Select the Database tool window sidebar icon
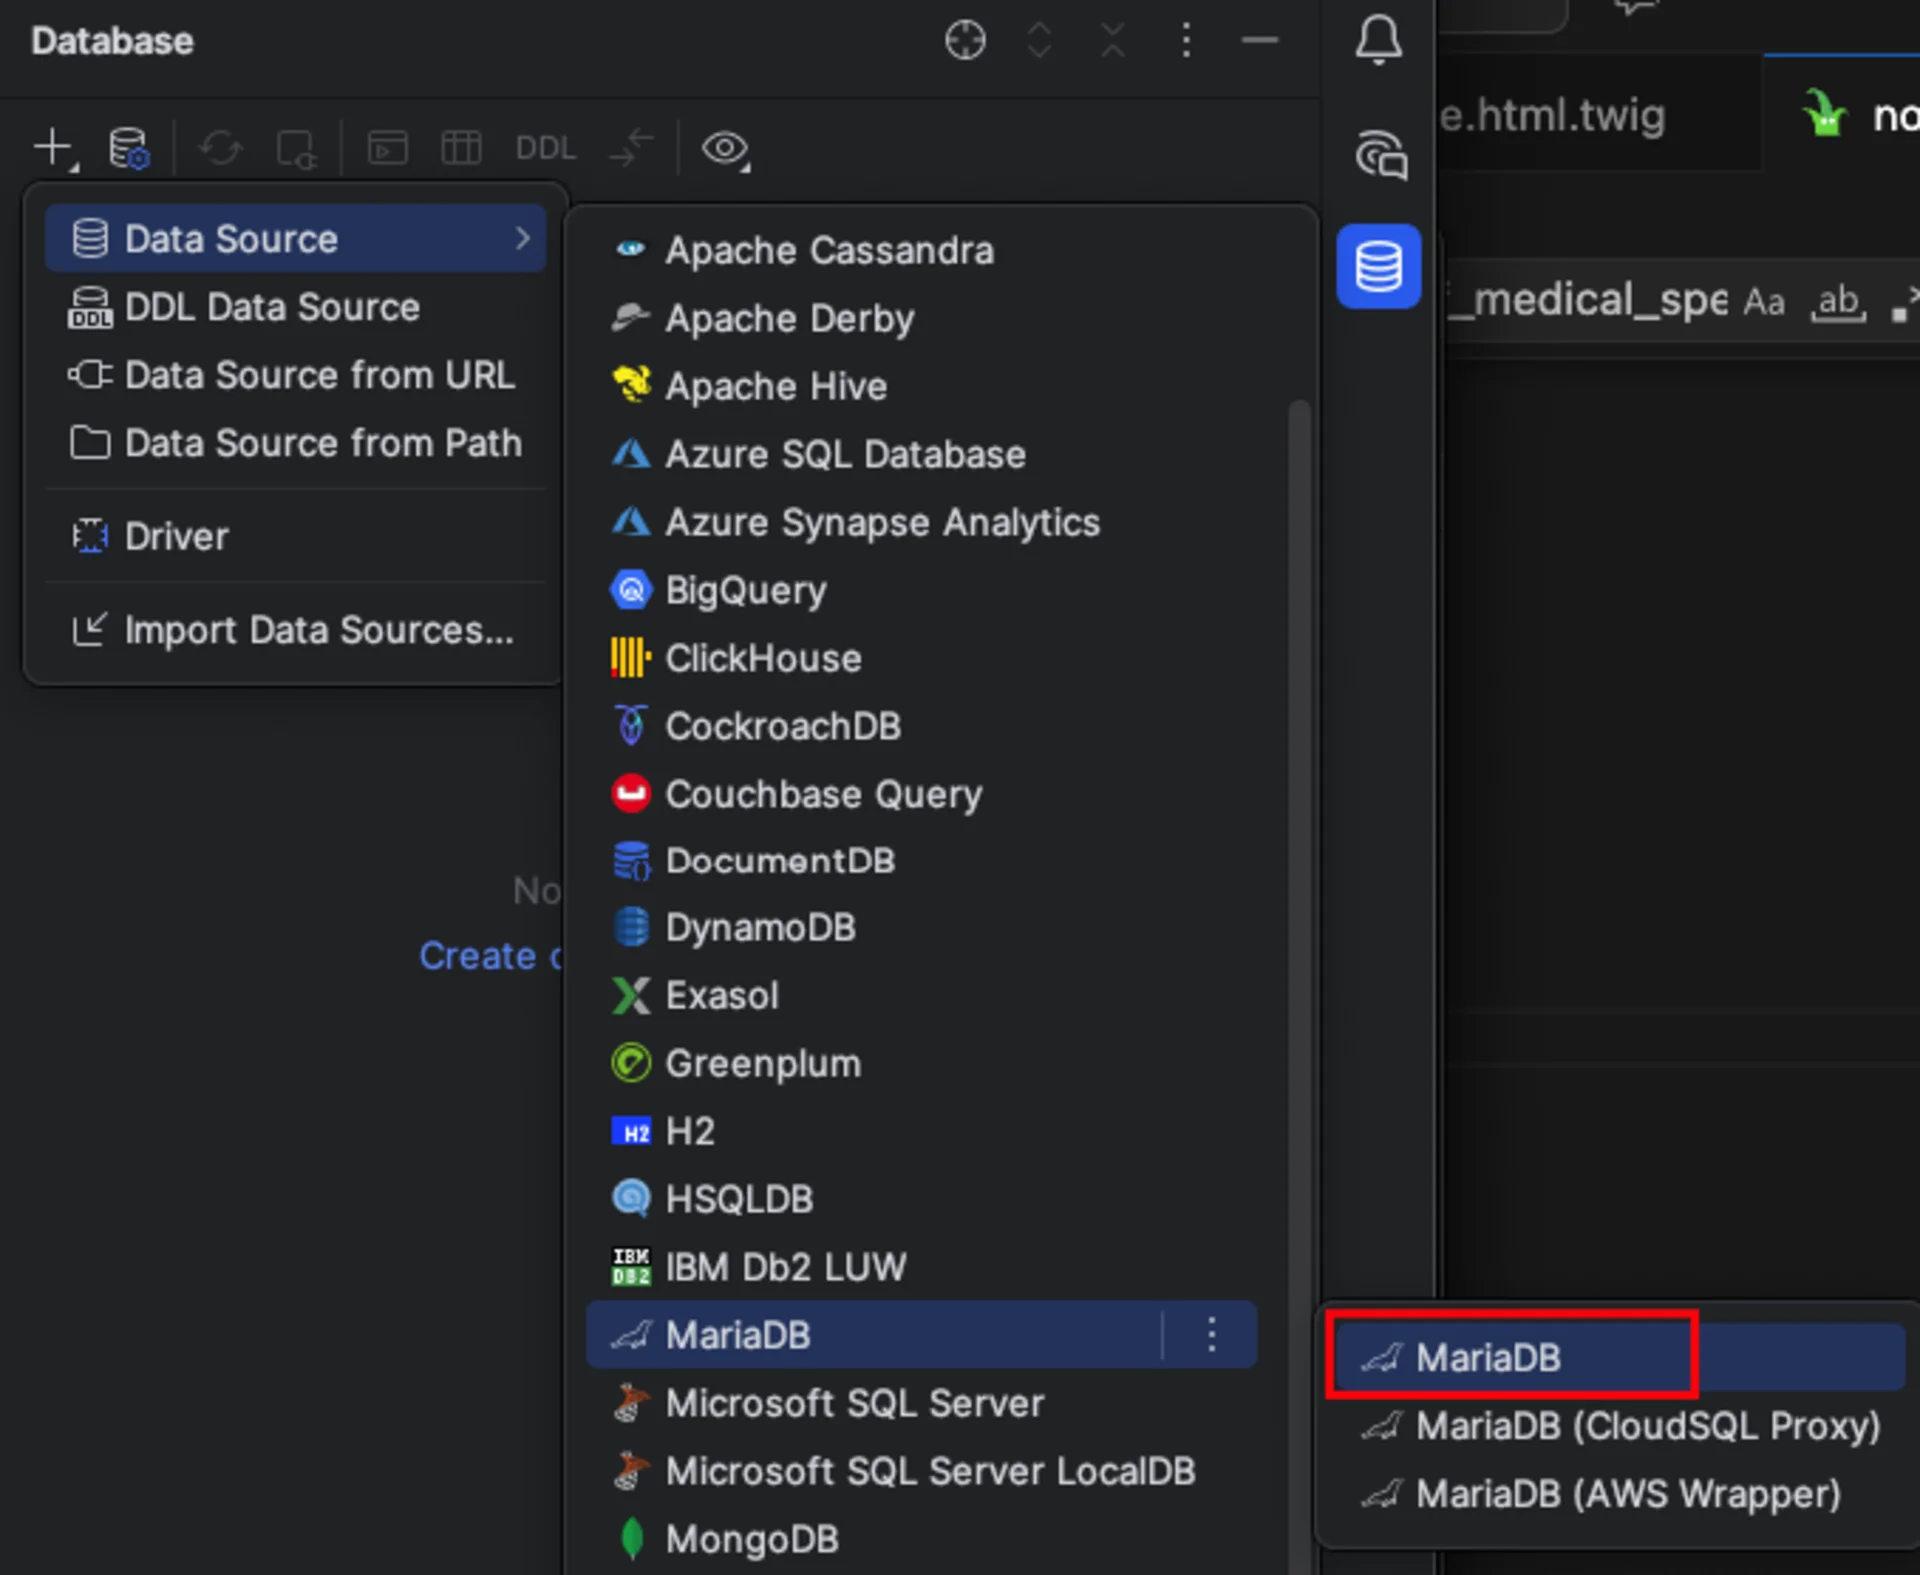 point(1378,266)
